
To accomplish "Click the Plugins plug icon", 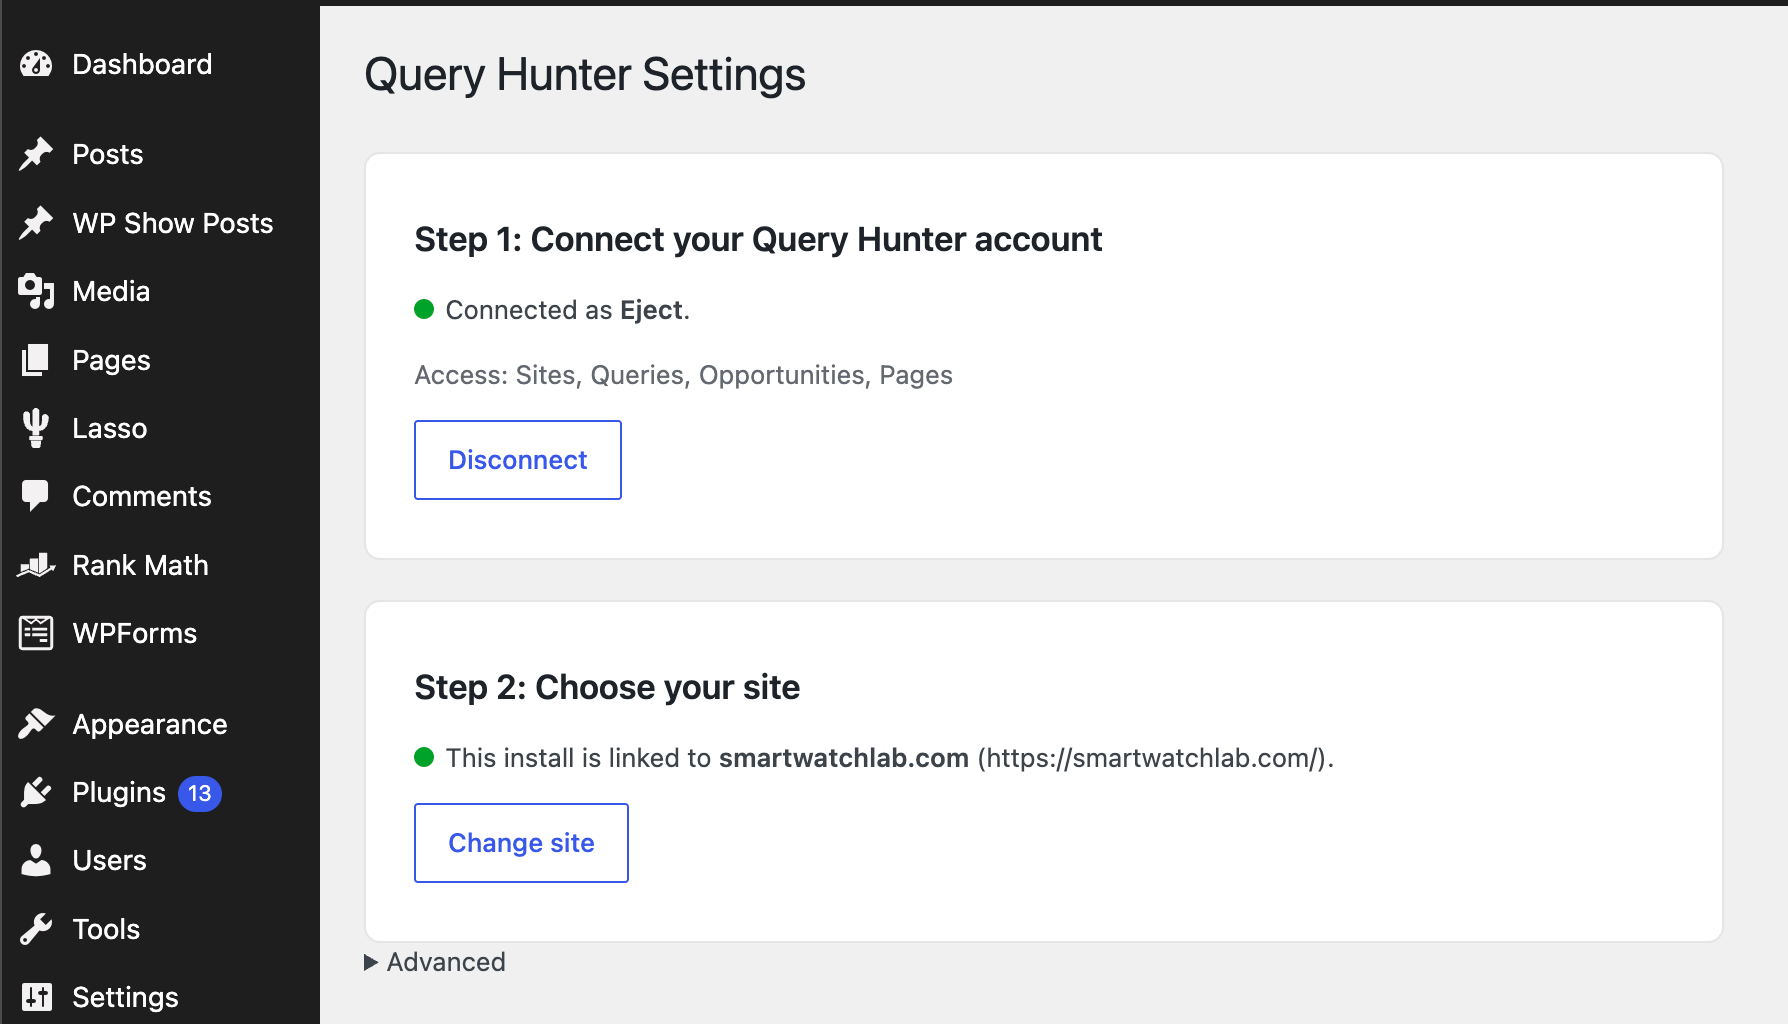I will pos(36,792).
